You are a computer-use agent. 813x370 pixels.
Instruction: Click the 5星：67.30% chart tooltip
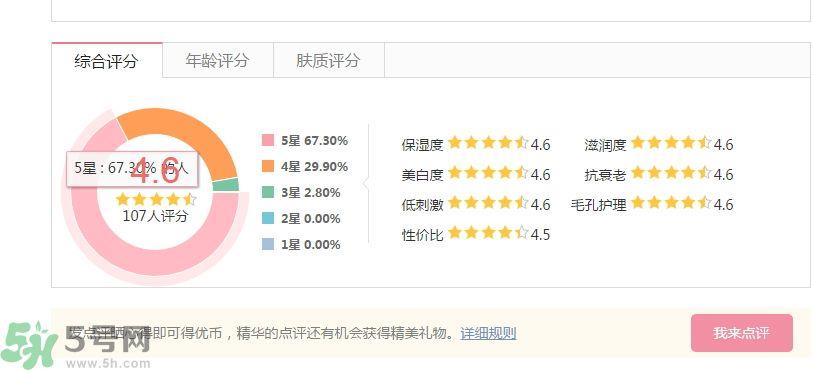click(x=133, y=169)
